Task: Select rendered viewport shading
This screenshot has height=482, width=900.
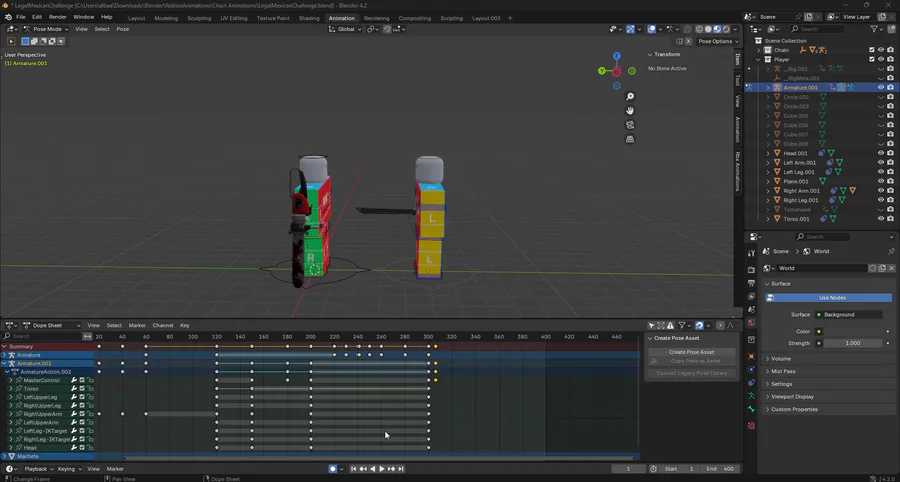Action: tap(726, 29)
